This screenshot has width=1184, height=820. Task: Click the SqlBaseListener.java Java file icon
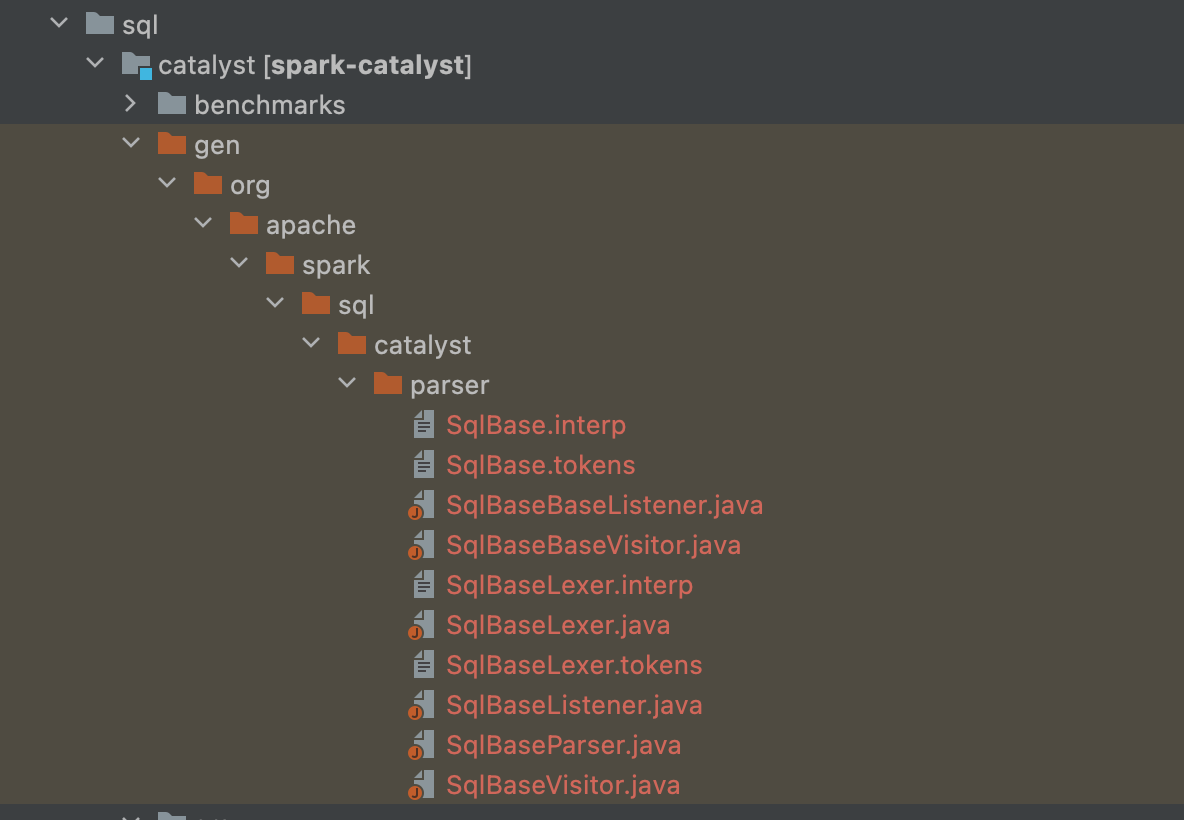point(421,705)
